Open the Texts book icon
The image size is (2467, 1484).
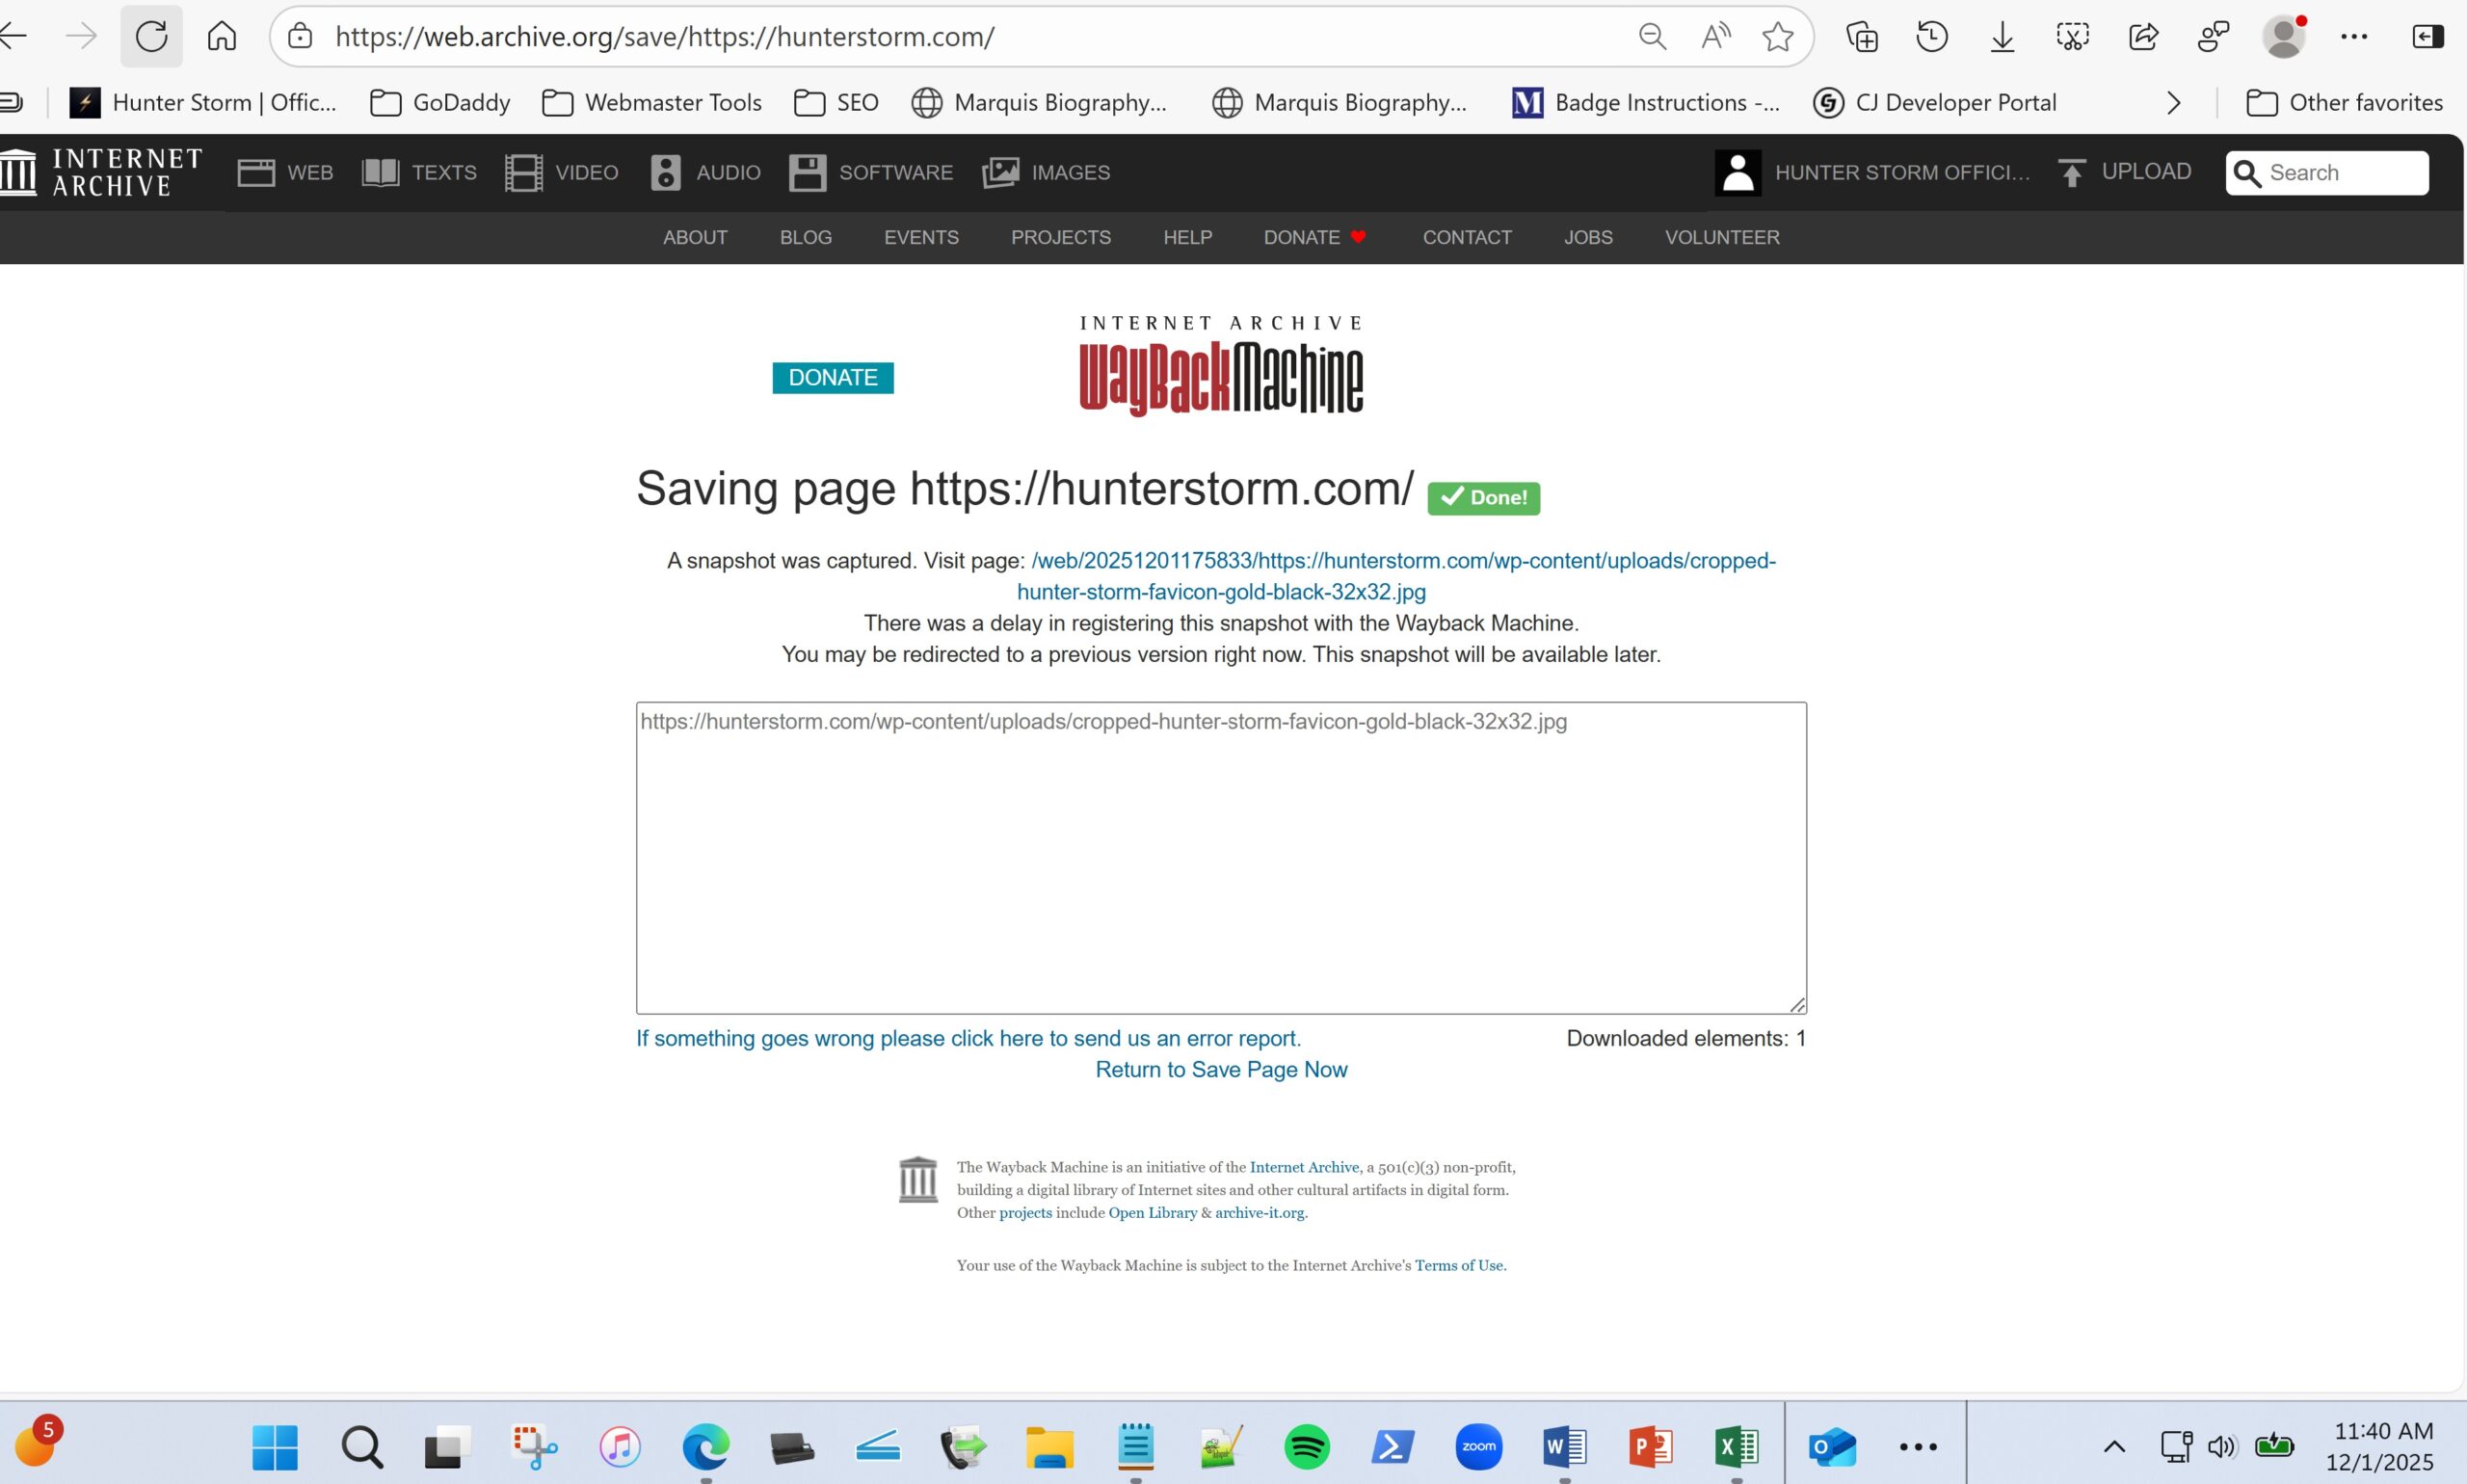(x=380, y=172)
